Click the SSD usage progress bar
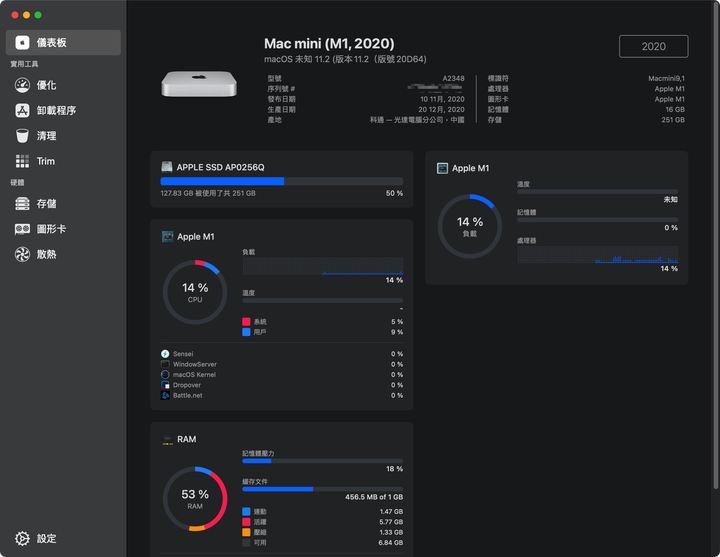The height and width of the screenshot is (557, 720). (x=281, y=181)
